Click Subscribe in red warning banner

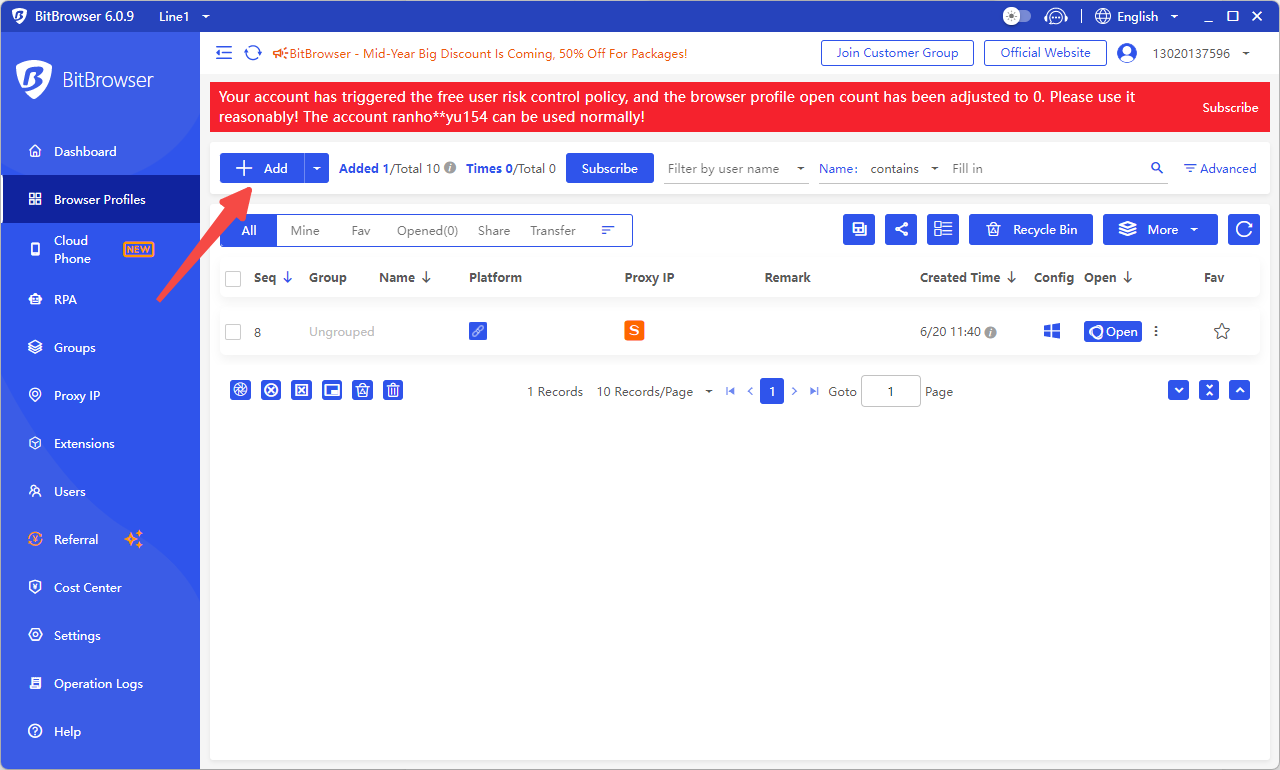[x=1230, y=107]
